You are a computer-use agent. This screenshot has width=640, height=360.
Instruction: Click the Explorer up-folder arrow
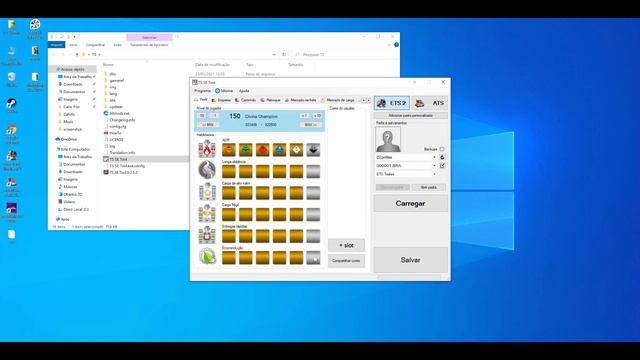point(77,54)
